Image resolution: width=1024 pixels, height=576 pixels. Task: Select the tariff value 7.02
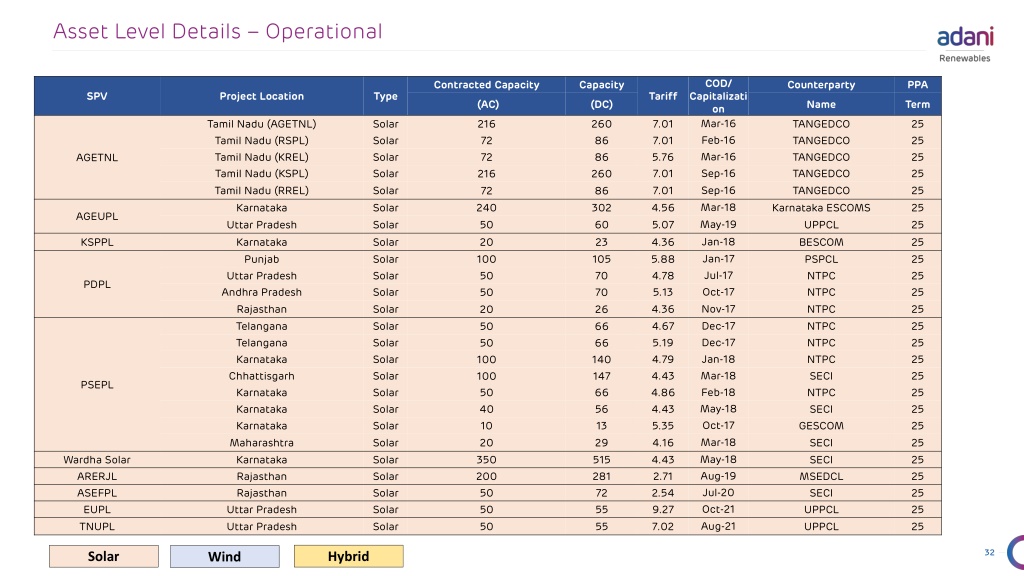click(x=662, y=526)
